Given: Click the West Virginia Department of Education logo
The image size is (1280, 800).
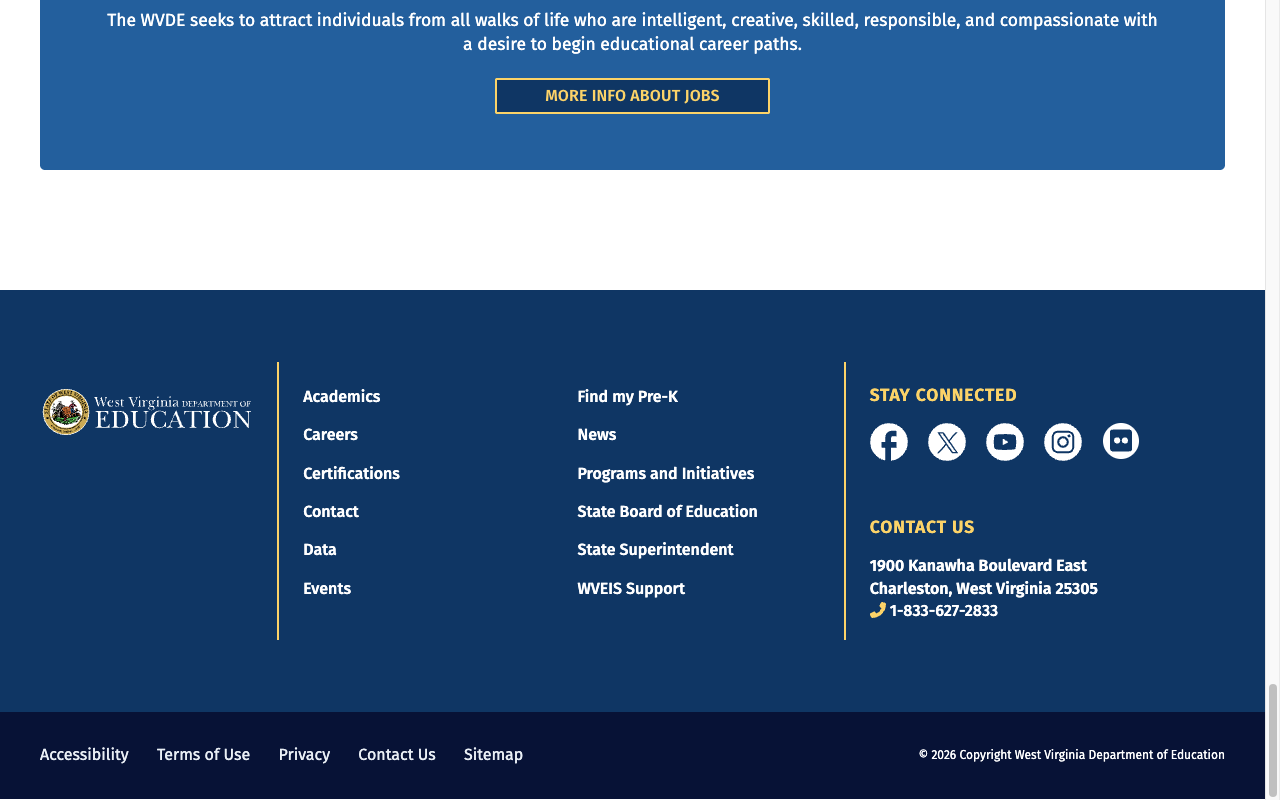Looking at the screenshot, I should pyautogui.click(x=147, y=412).
